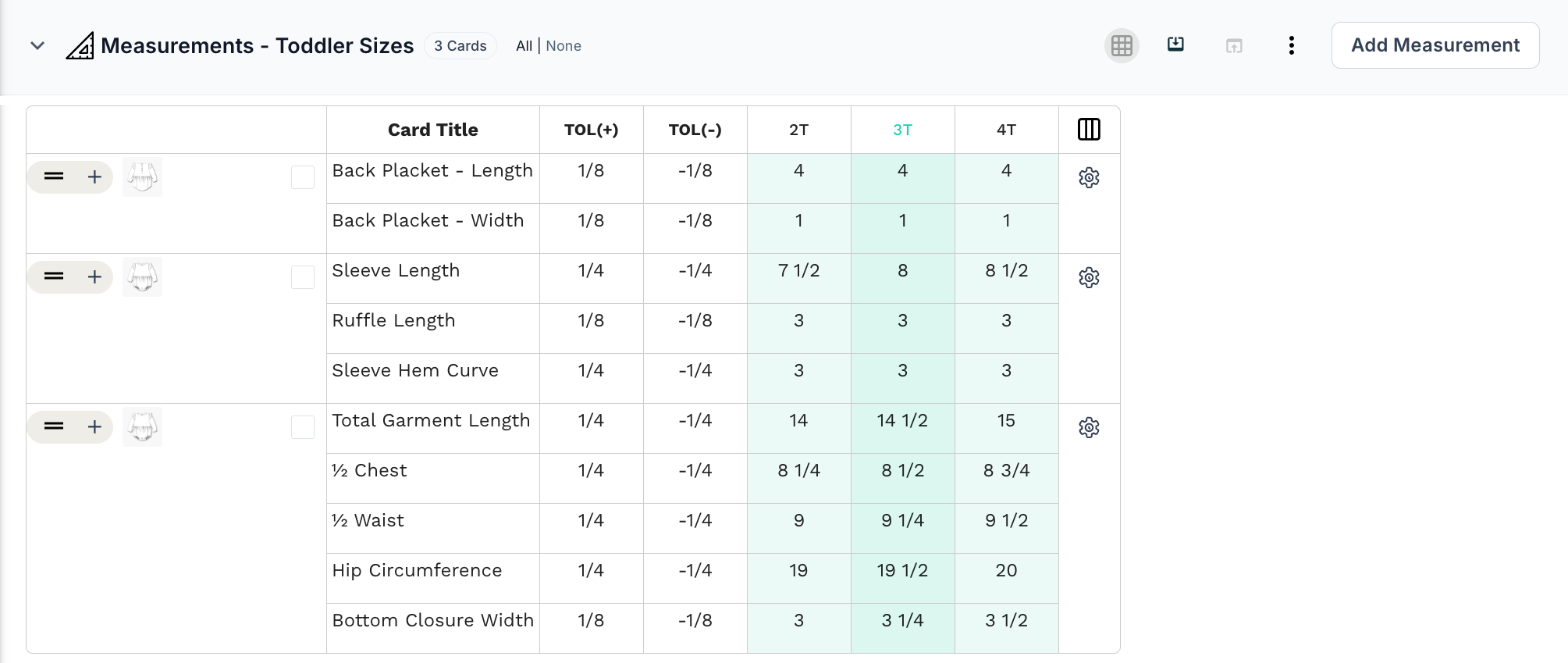Screen dimensions: 1568x663
Task: Edit the 2T value 8 1/4 for ½ Chest
Action: (799, 478)
